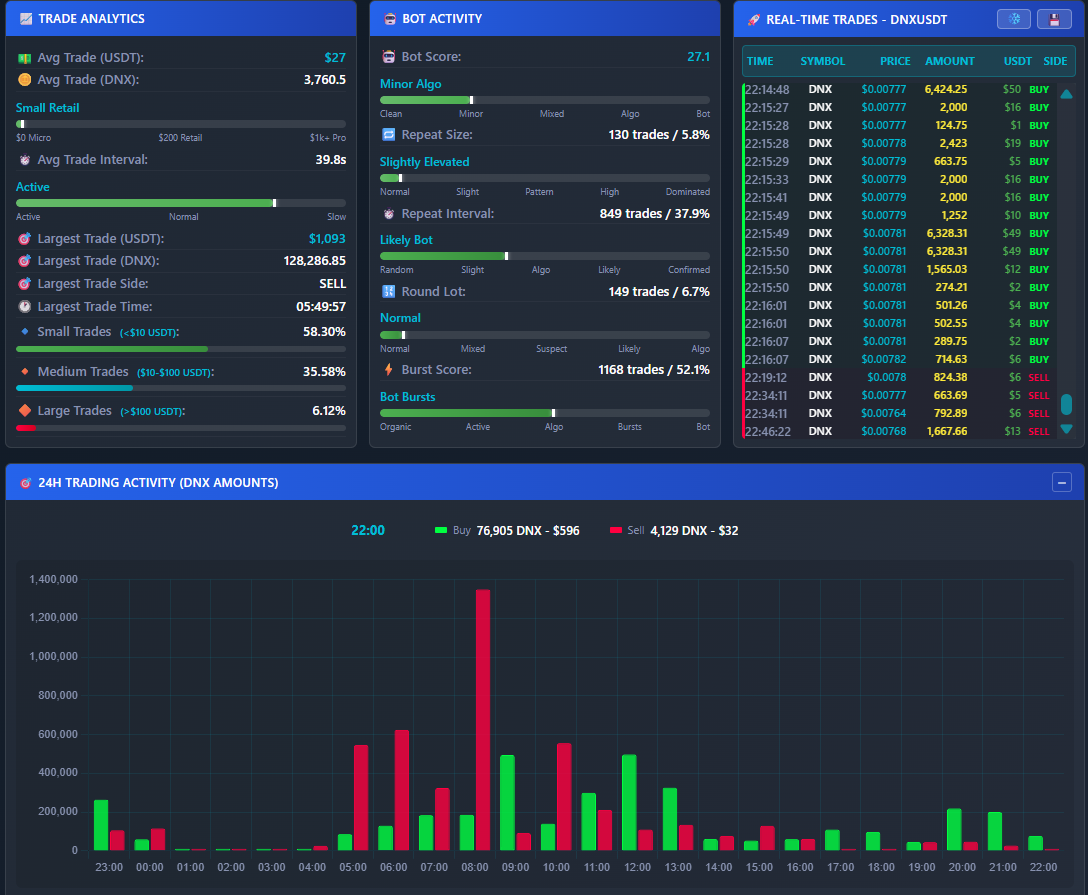Image resolution: width=1088 pixels, height=895 pixels.
Task: Click the coin icon beside Avg Trade (DNX)
Action: coord(24,80)
